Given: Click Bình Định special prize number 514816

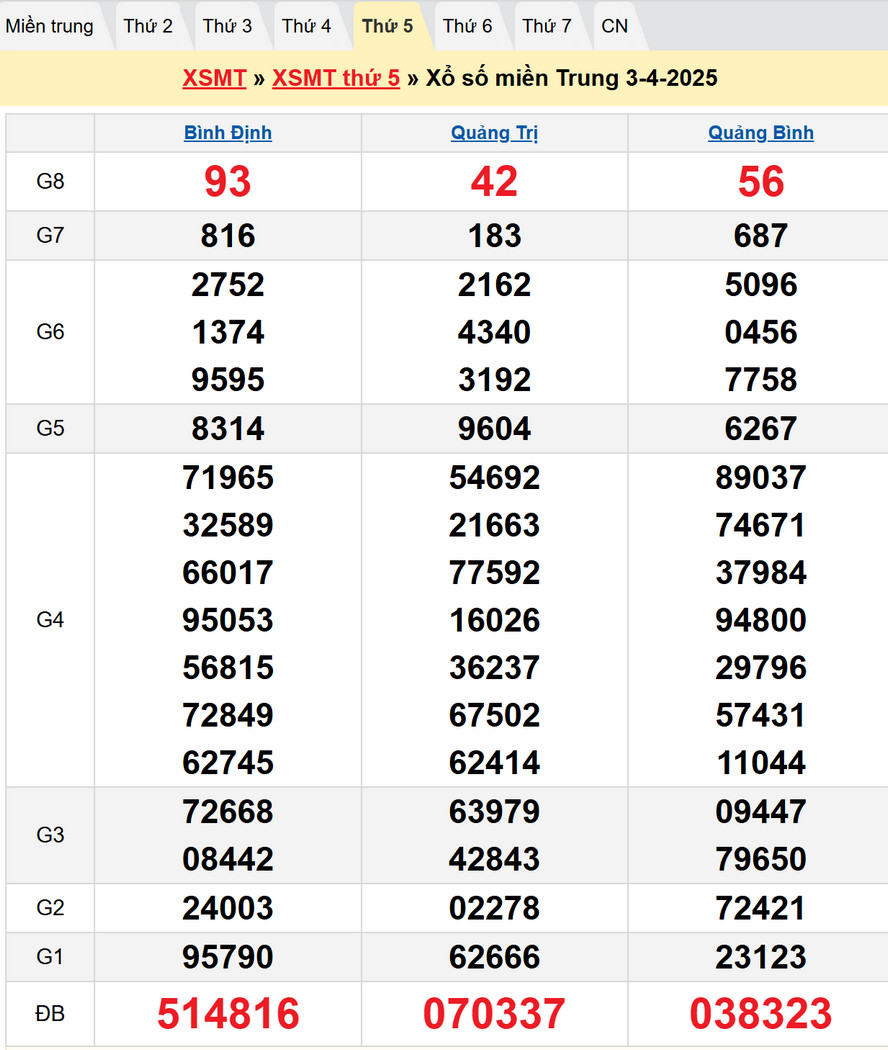Looking at the screenshot, I should click(x=228, y=1014).
